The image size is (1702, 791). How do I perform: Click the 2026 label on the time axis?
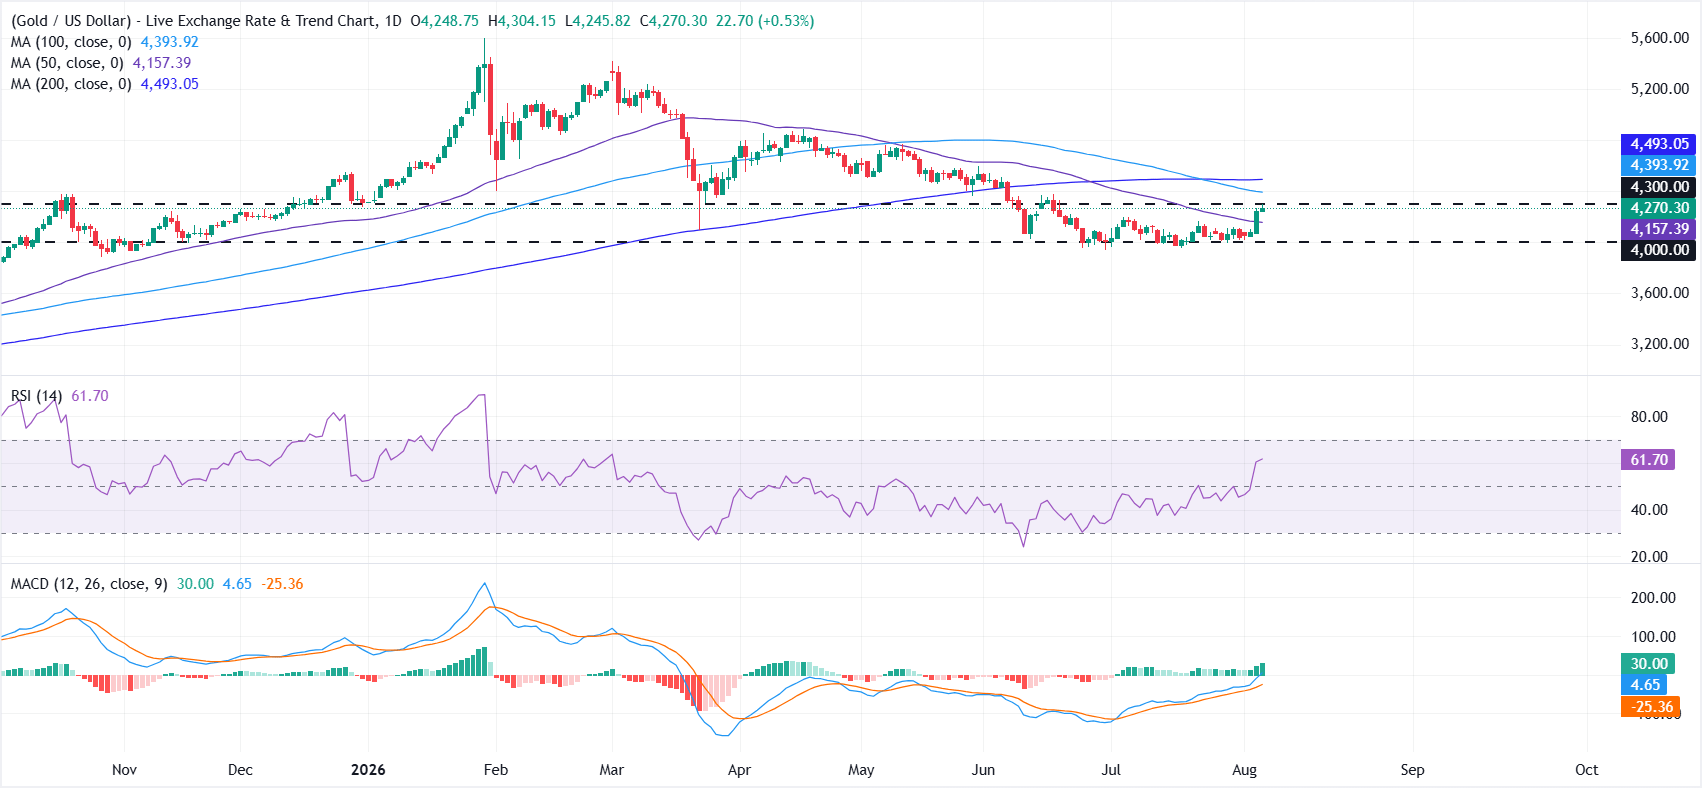[x=368, y=770]
